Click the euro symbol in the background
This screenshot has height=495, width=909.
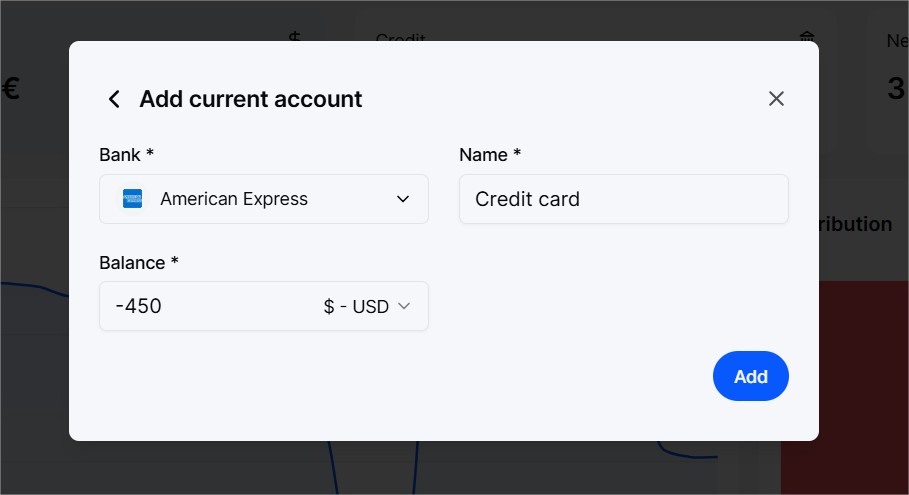coord(11,89)
